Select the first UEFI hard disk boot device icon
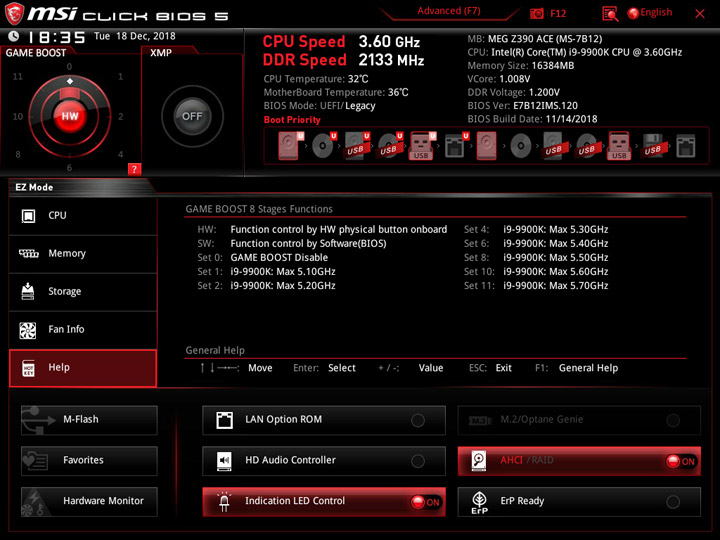 [290, 146]
